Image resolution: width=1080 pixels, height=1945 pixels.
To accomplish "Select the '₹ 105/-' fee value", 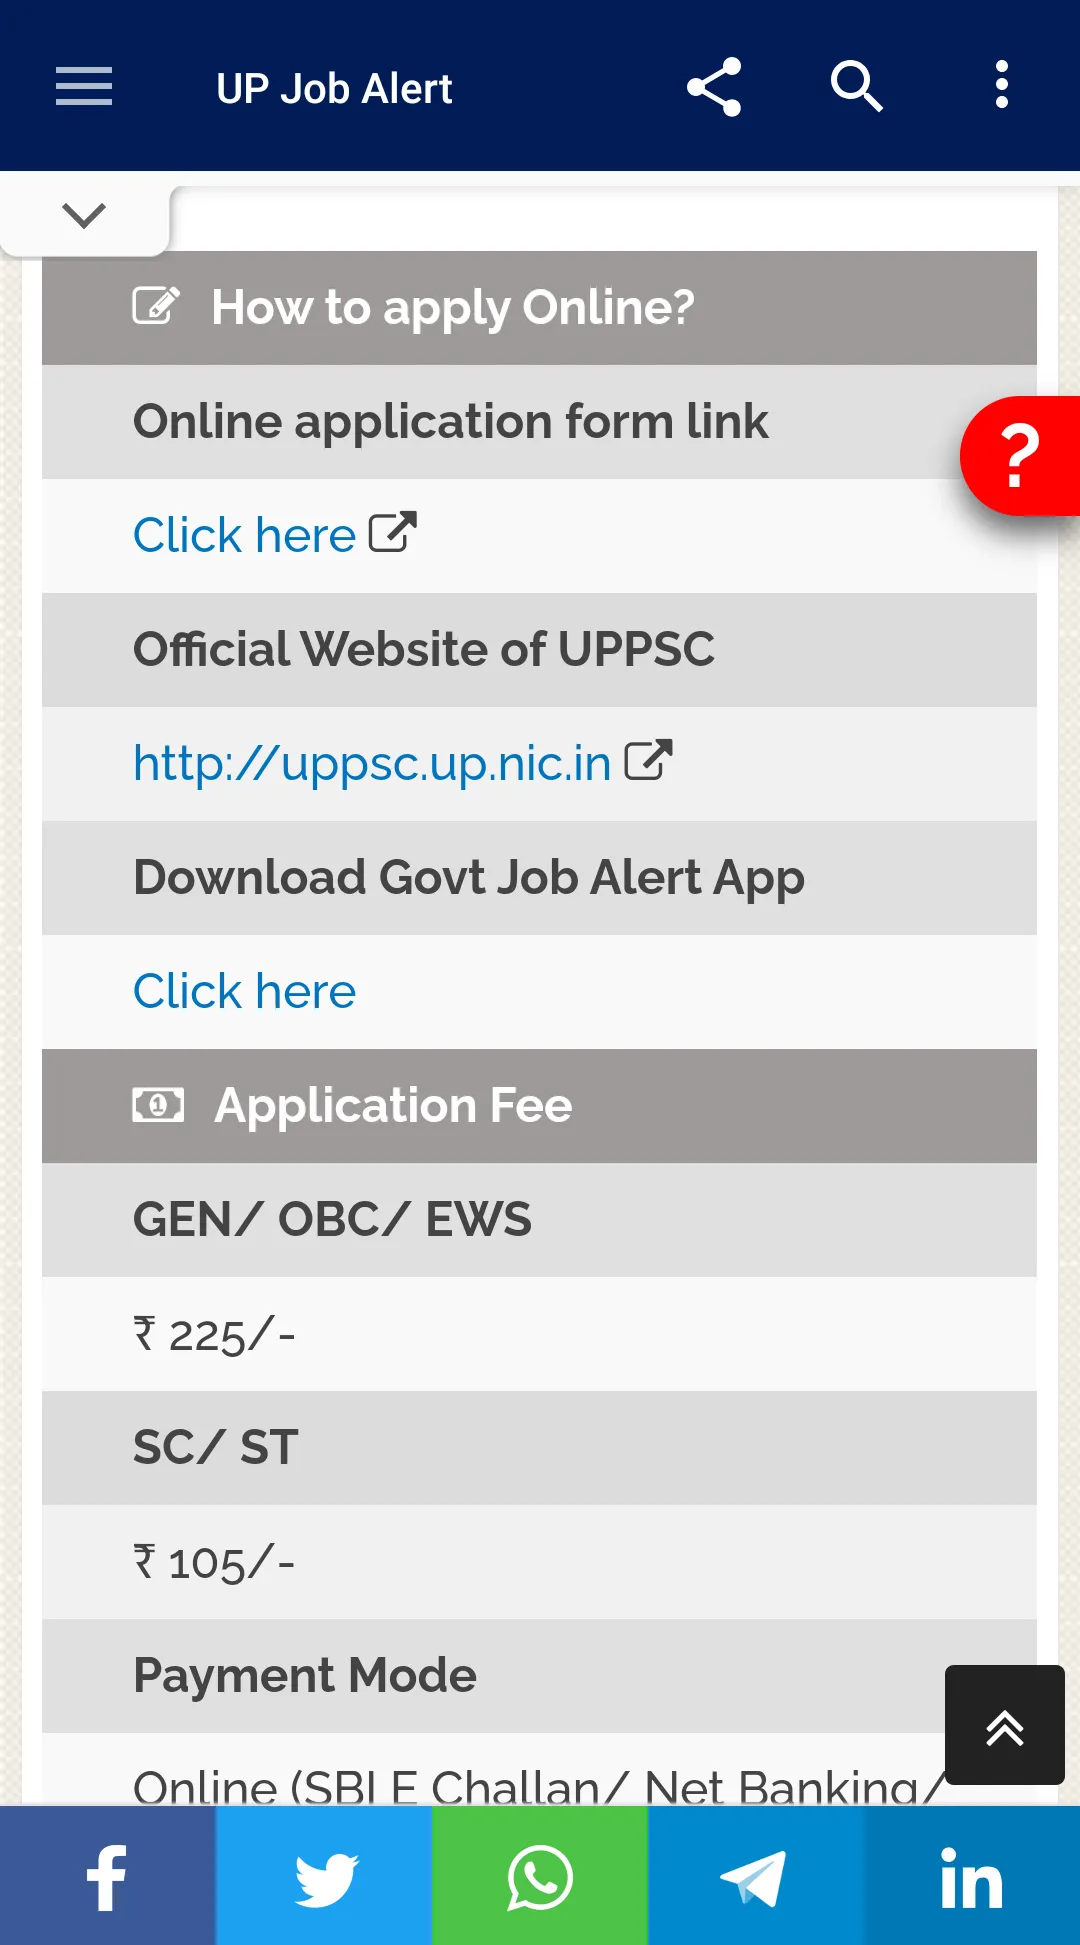I will (x=214, y=1563).
